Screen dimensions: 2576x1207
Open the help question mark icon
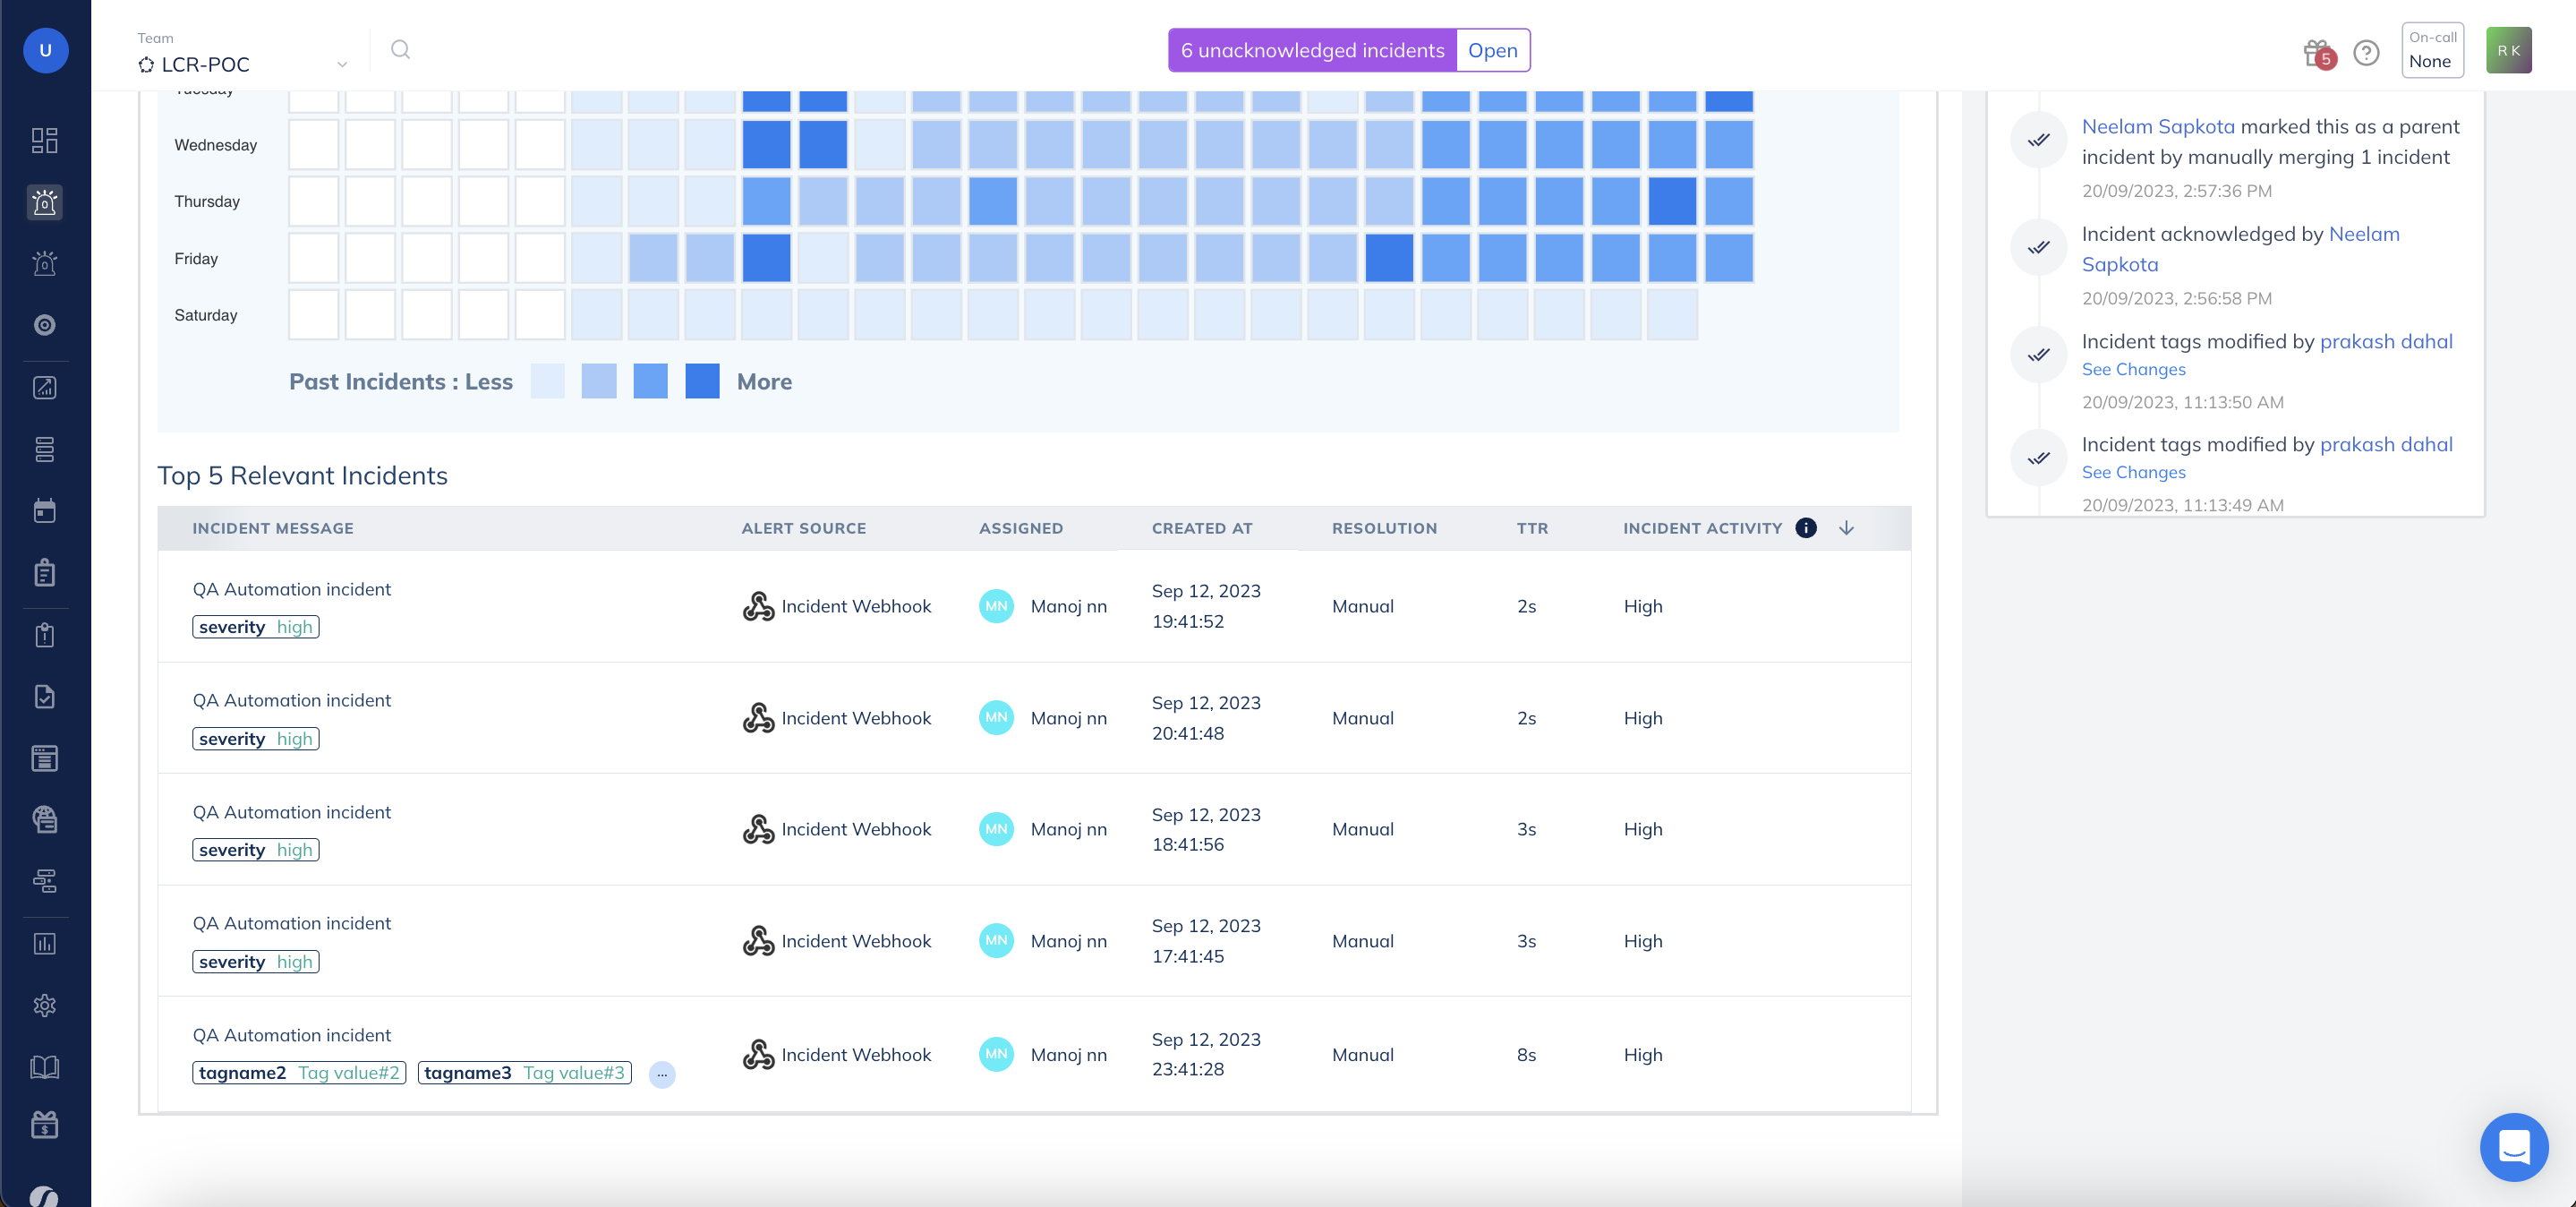tap(2366, 52)
